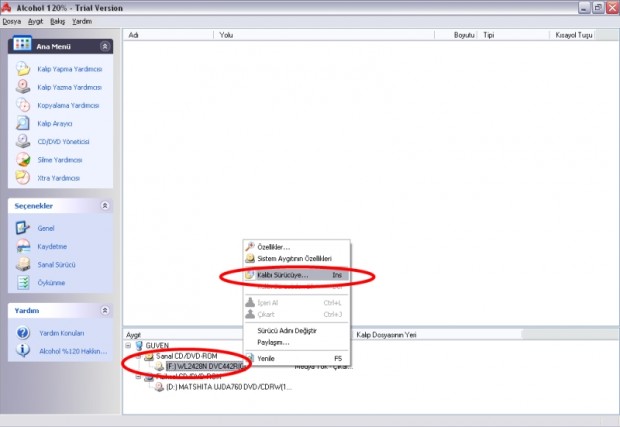Choose Sistem Aygıtının Özellikleri entry
Viewport: 620px width, 427px height.
[x=297, y=259]
